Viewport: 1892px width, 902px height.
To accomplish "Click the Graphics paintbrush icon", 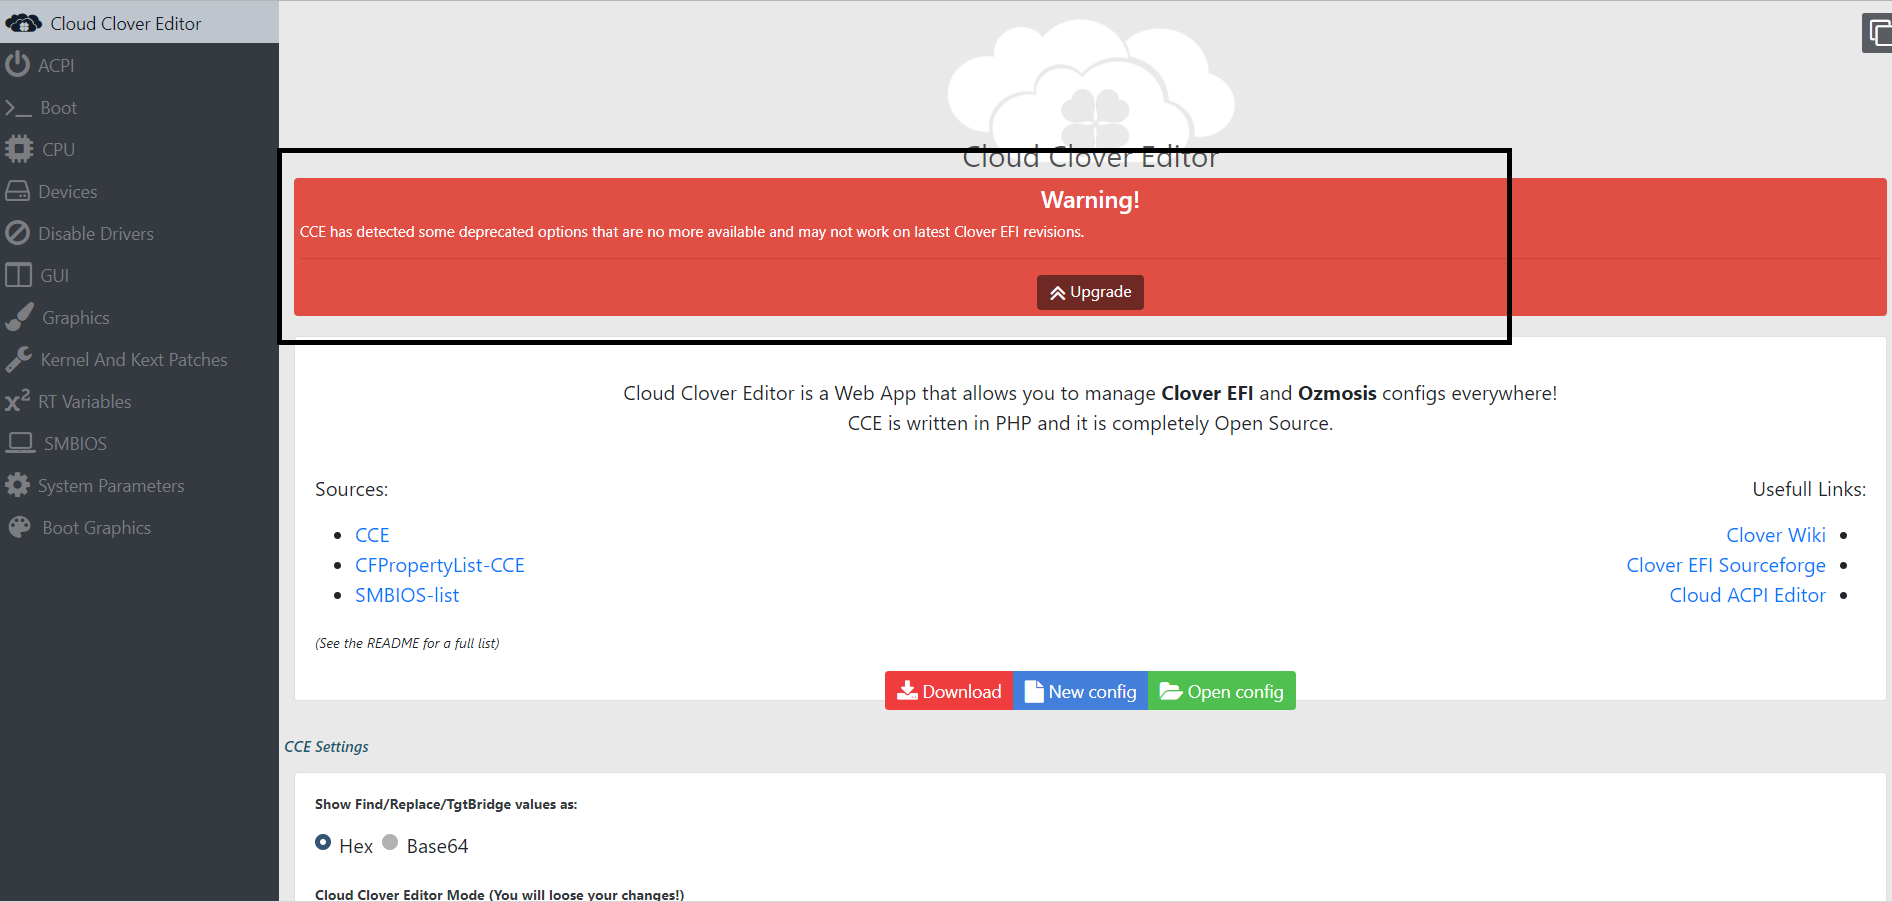I will pyautogui.click(x=19, y=317).
